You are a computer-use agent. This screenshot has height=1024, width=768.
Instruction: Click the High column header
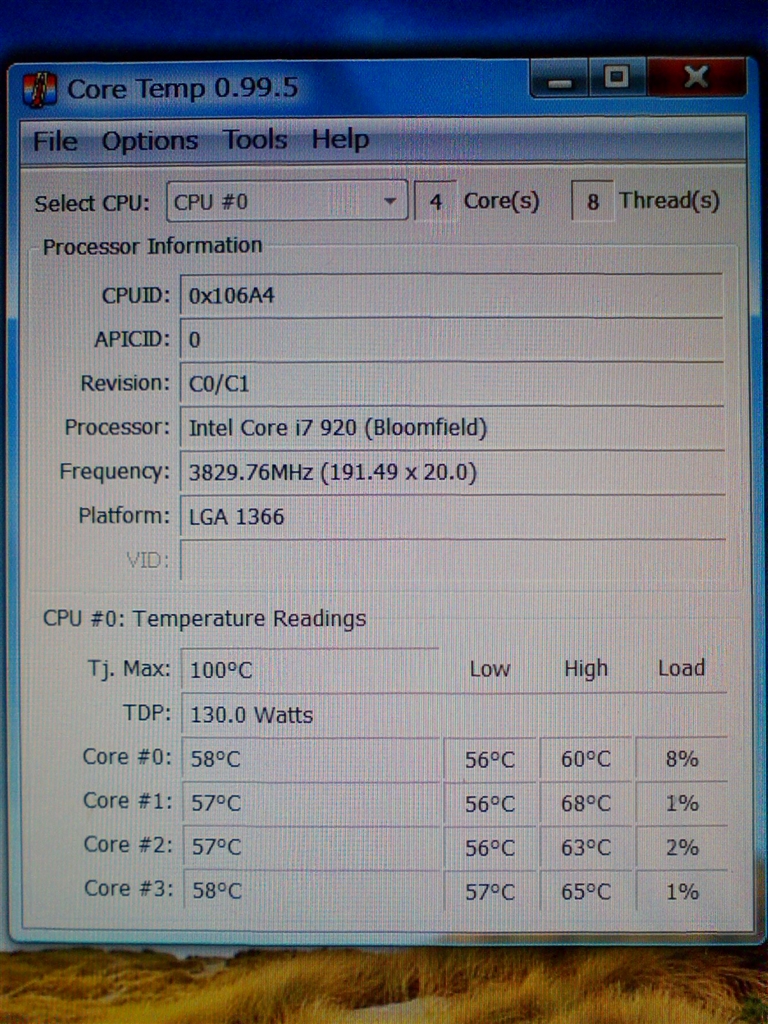586,669
